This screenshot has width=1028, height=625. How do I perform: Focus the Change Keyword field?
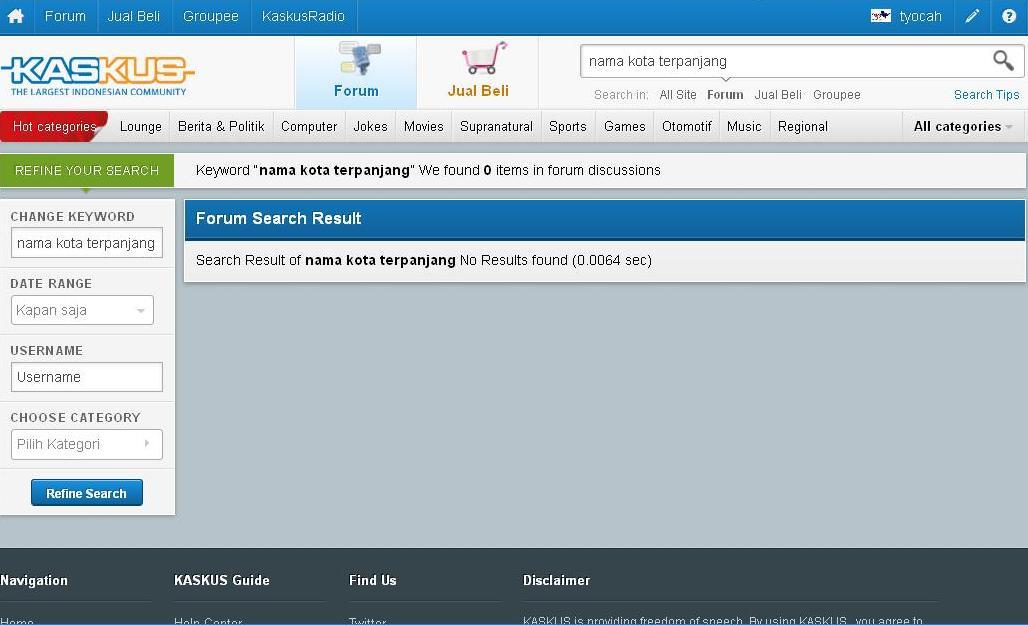(87, 243)
